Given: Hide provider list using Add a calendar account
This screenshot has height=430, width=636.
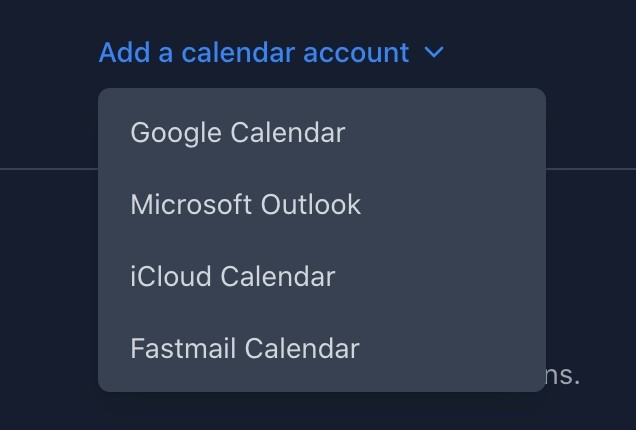Looking at the screenshot, I should (x=254, y=53).
